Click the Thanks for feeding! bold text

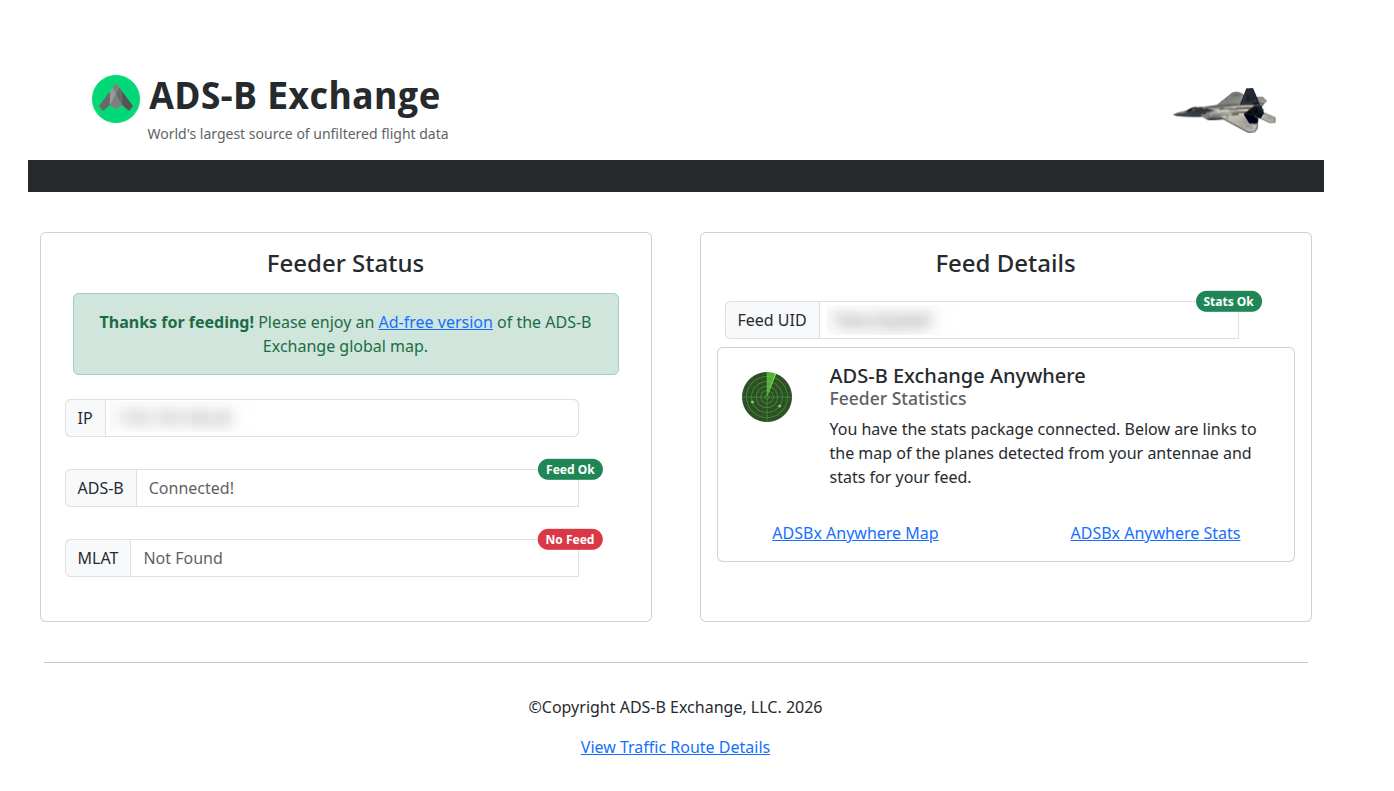point(177,322)
